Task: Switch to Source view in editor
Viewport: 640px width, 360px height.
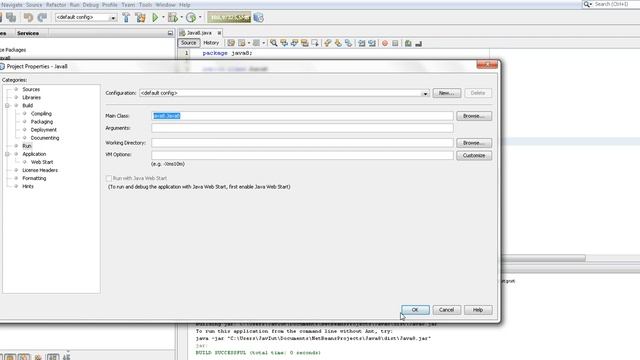Action: tap(189, 43)
